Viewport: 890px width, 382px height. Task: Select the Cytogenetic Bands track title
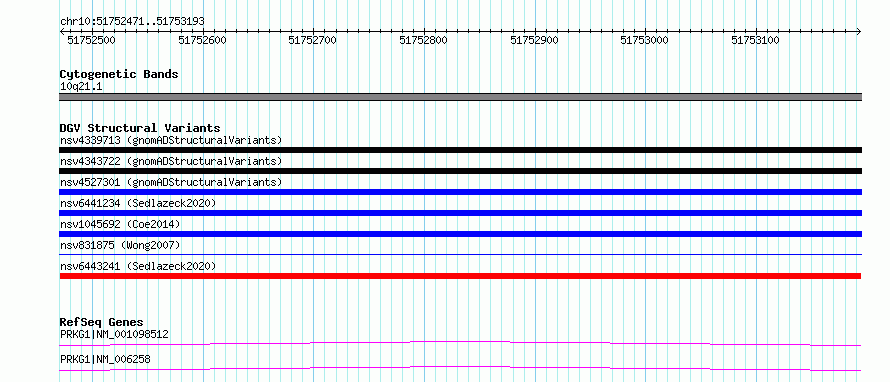pos(119,74)
